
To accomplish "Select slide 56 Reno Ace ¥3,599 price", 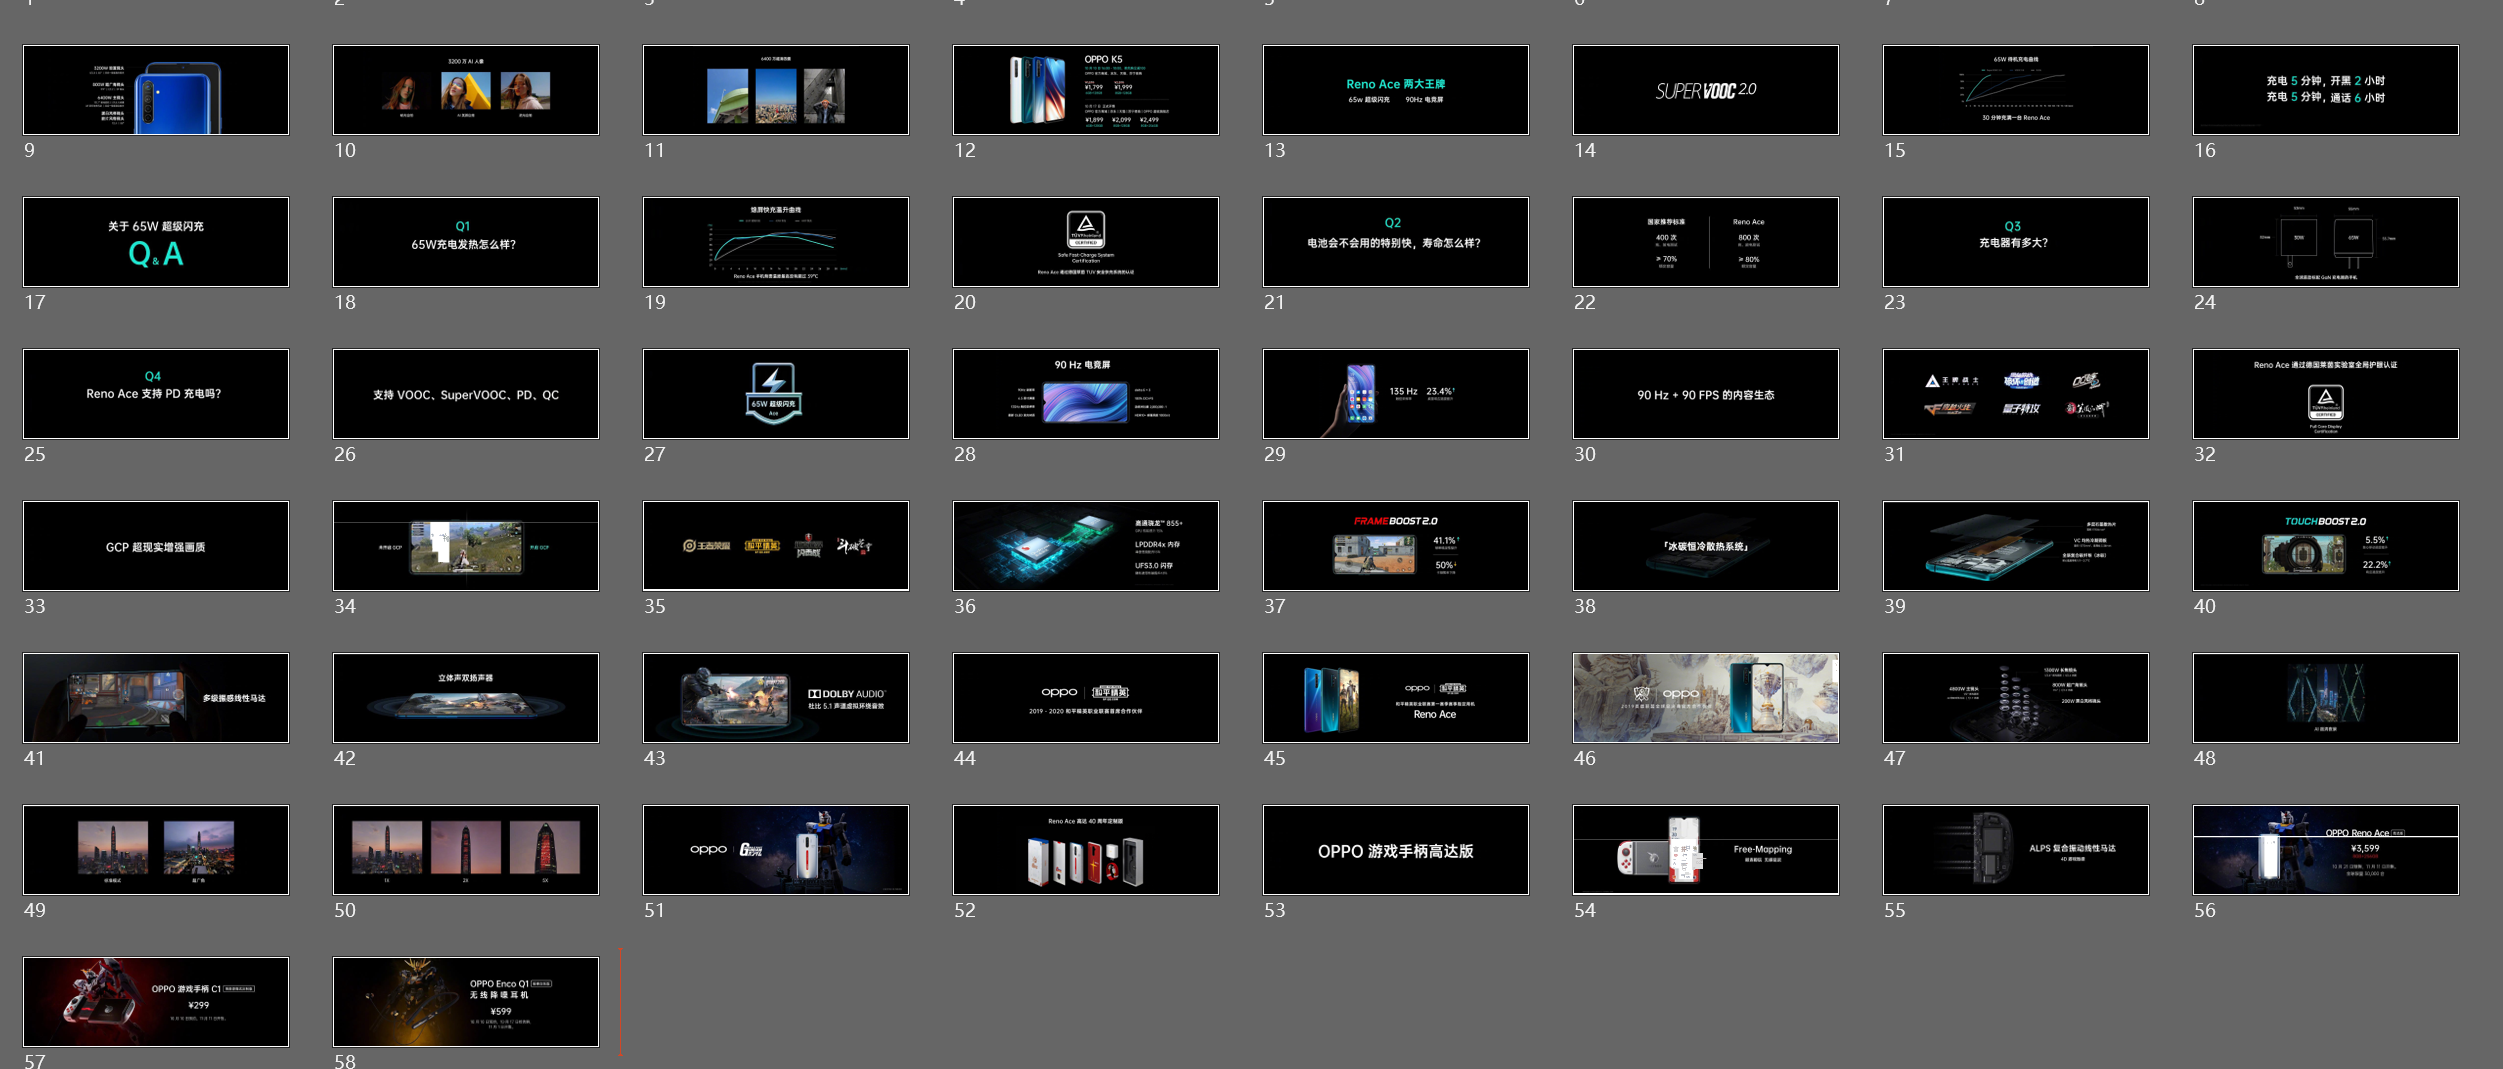I will (2326, 850).
